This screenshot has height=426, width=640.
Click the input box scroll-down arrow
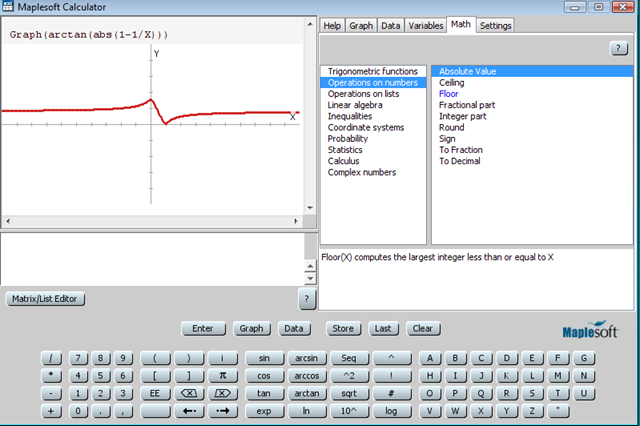point(310,279)
